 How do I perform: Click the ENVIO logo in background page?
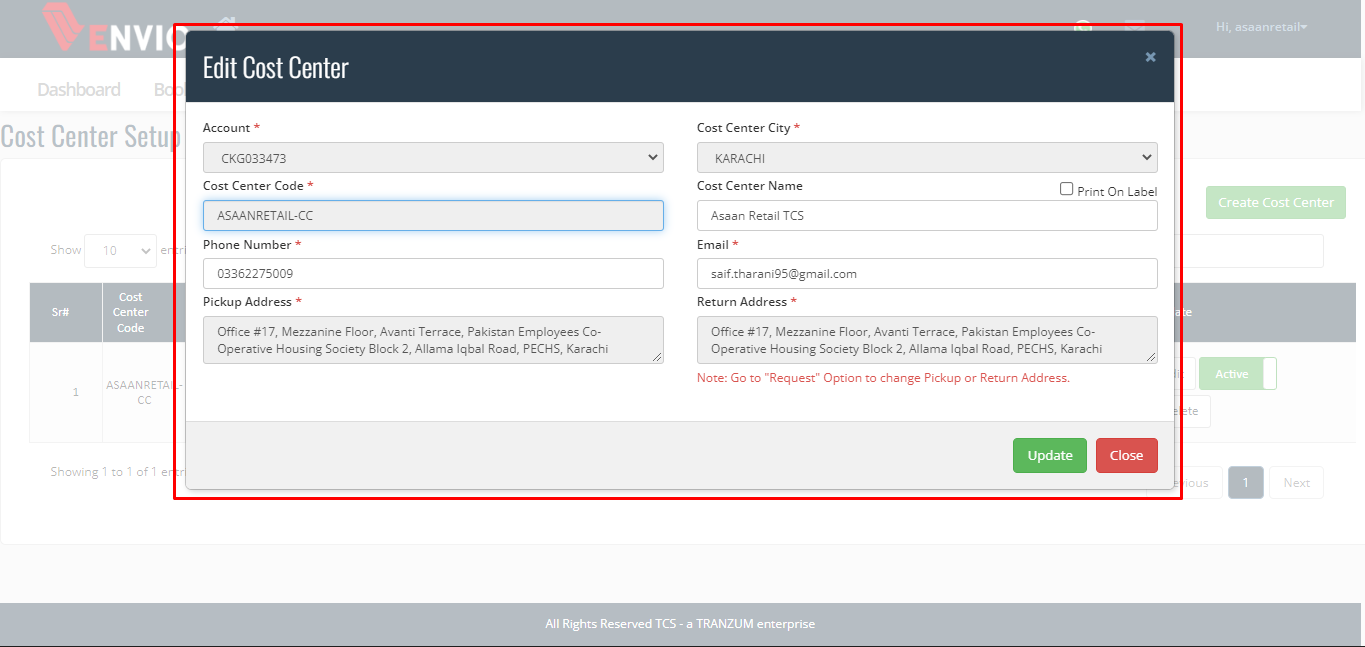click(x=115, y=28)
